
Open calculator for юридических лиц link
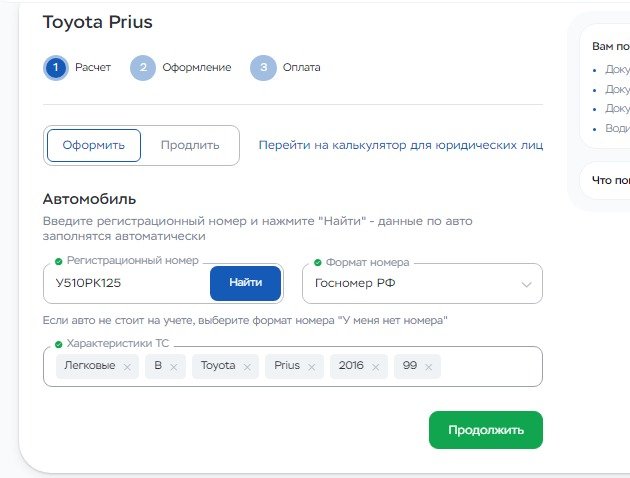(401, 145)
